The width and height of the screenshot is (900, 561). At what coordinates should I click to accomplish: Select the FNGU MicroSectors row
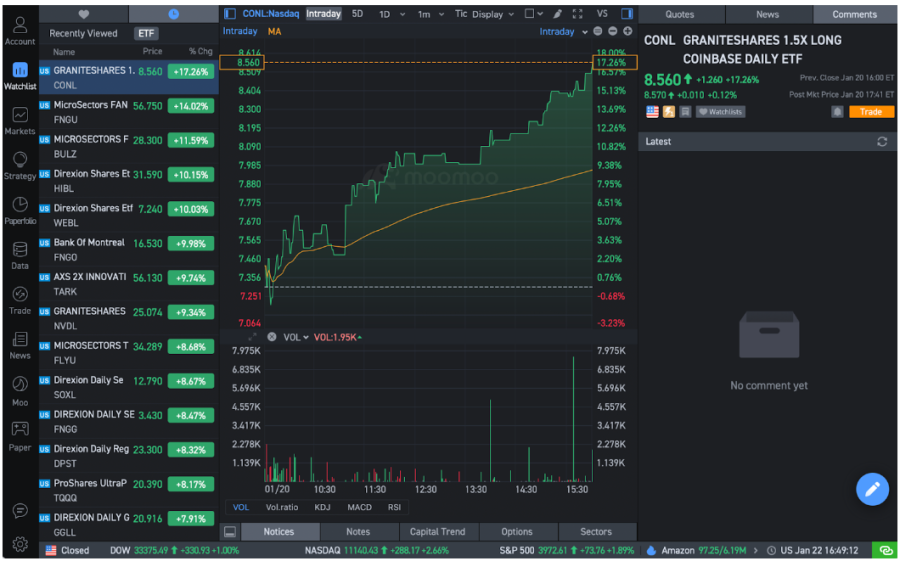(129, 112)
